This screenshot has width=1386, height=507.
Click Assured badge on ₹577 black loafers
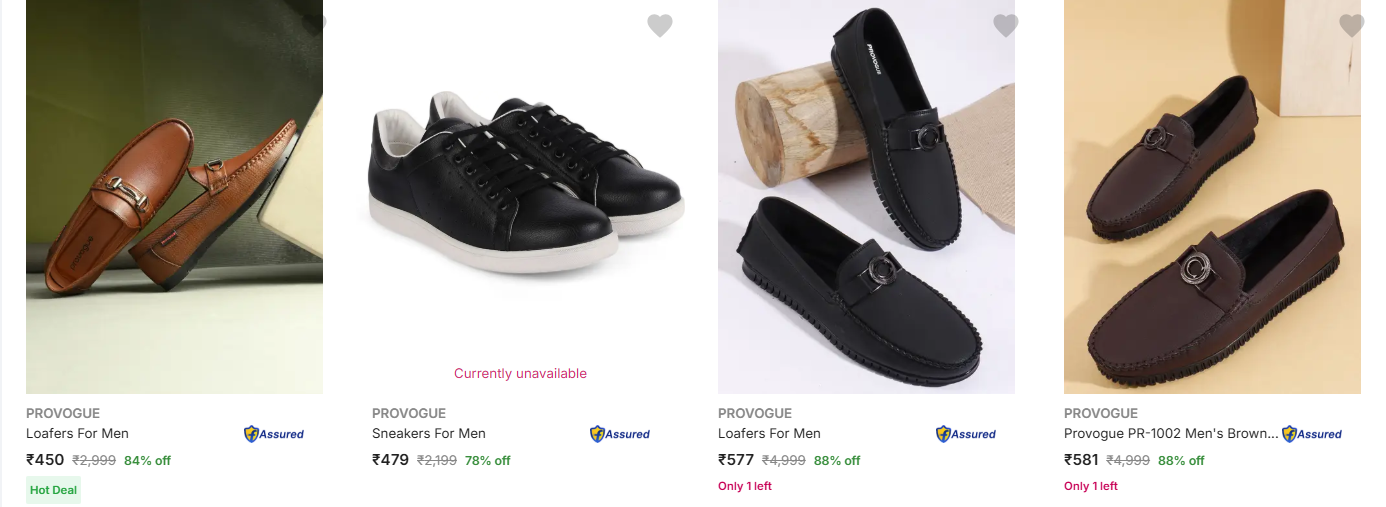pos(966,434)
